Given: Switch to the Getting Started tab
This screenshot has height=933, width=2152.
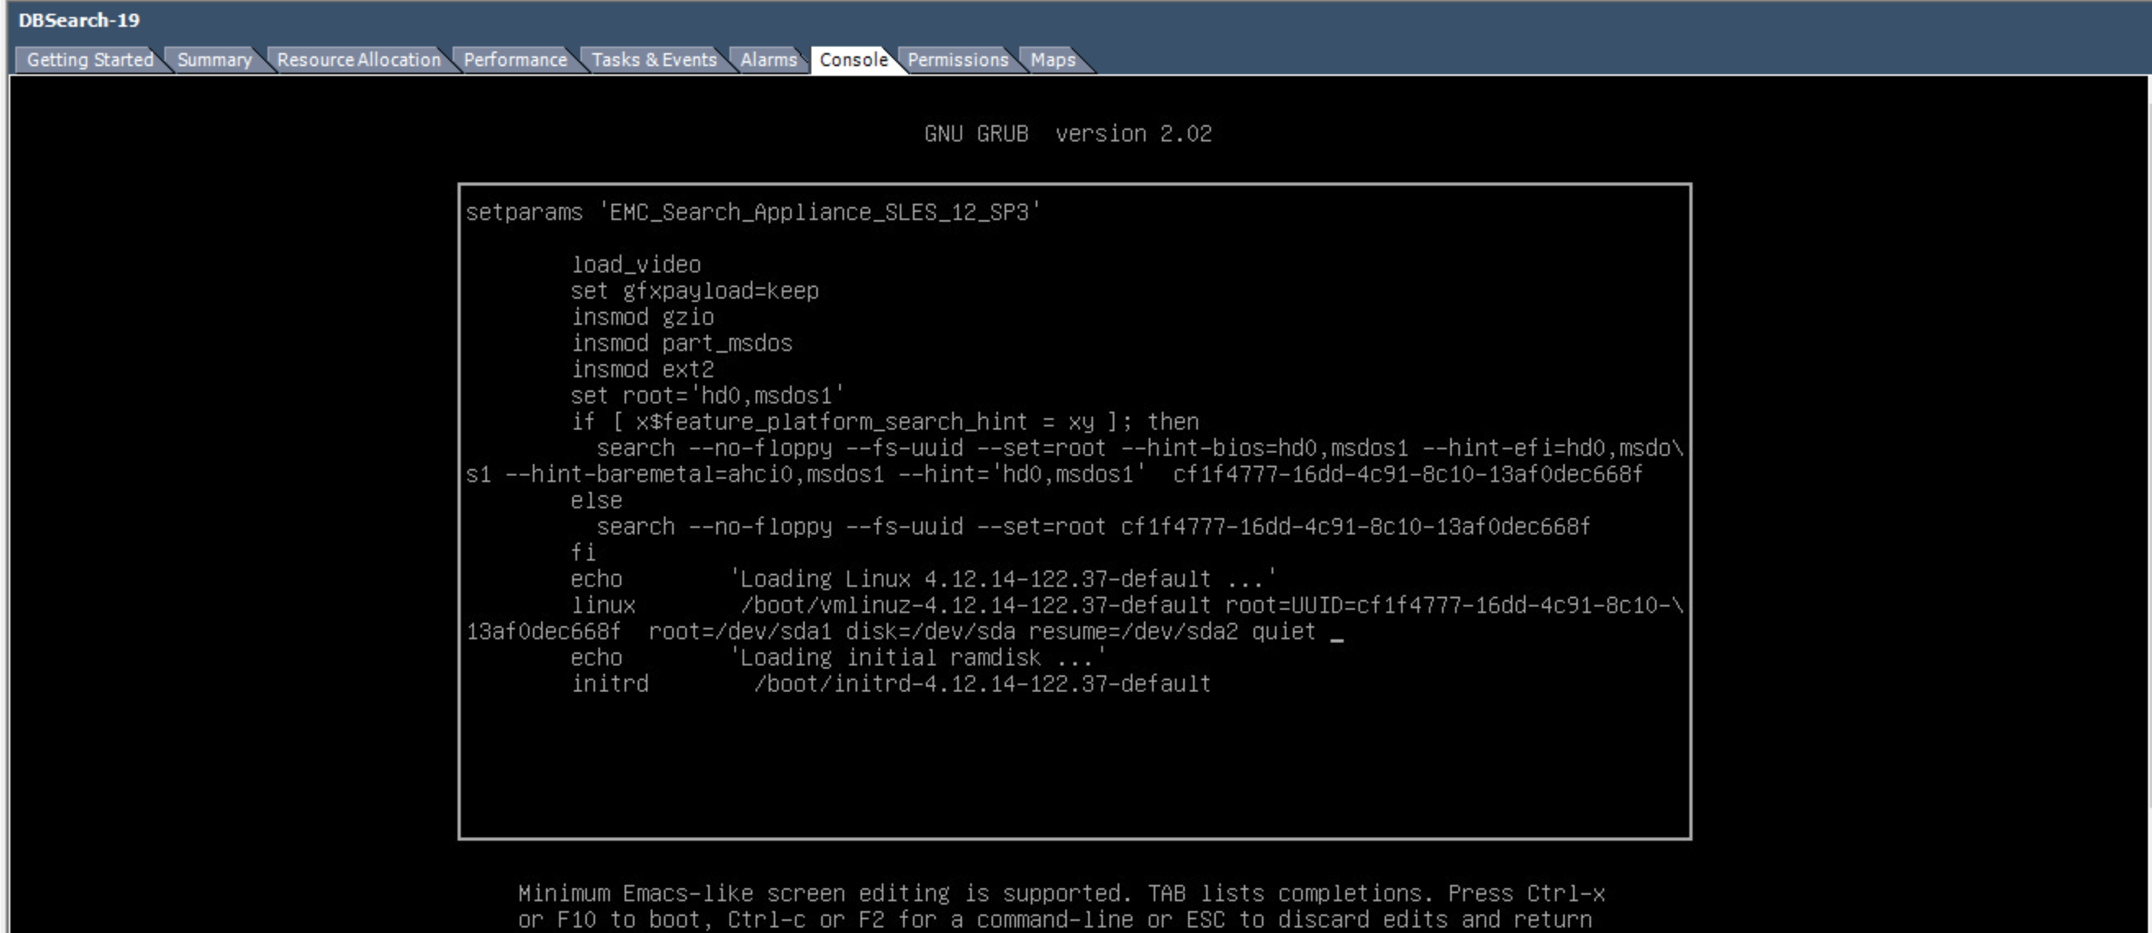Looking at the screenshot, I should 90,60.
